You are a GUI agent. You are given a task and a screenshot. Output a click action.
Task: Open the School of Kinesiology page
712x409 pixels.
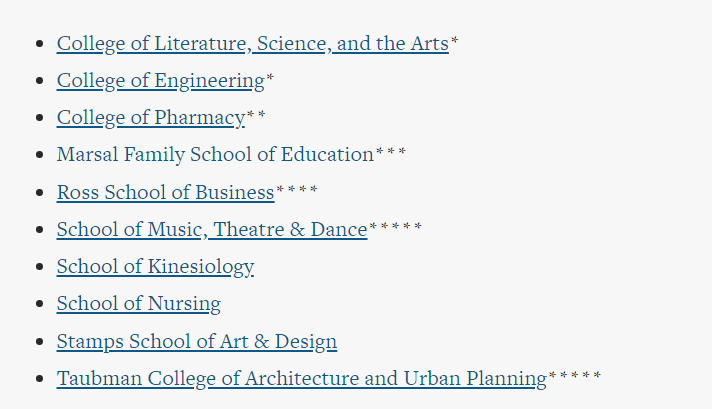(155, 267)
